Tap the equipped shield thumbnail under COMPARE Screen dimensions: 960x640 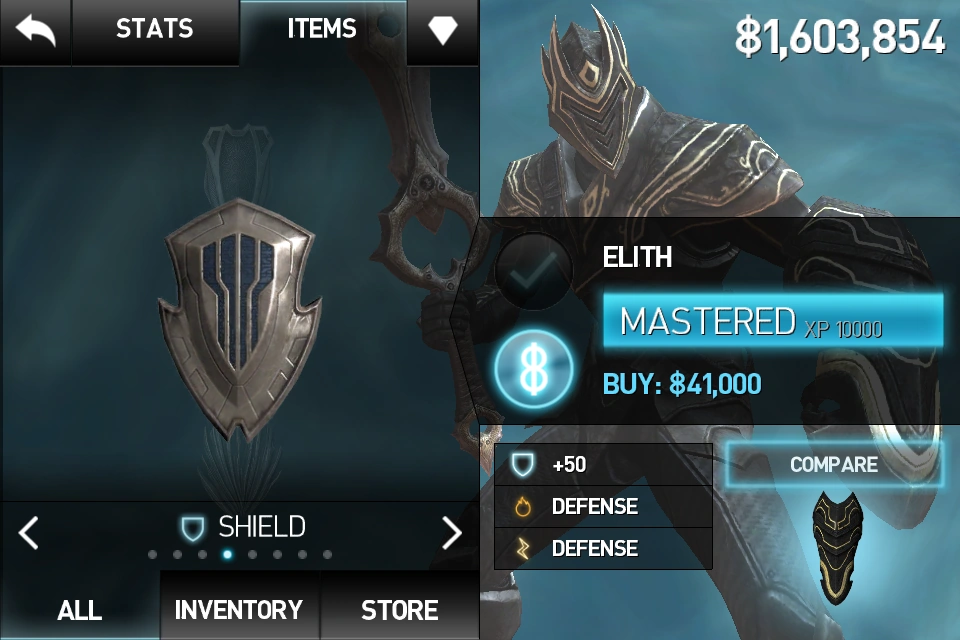pos(836,547)
